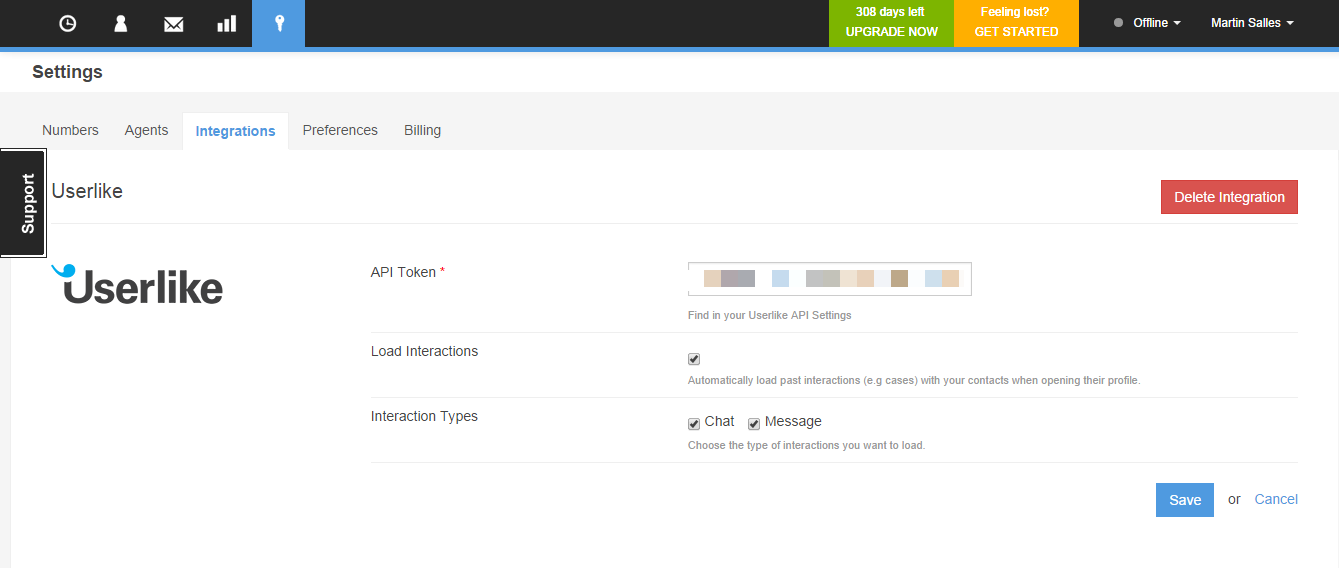Click the Delete Integration button
The height and width of the screenshot is (568, 1339).
click(1229, 197)
